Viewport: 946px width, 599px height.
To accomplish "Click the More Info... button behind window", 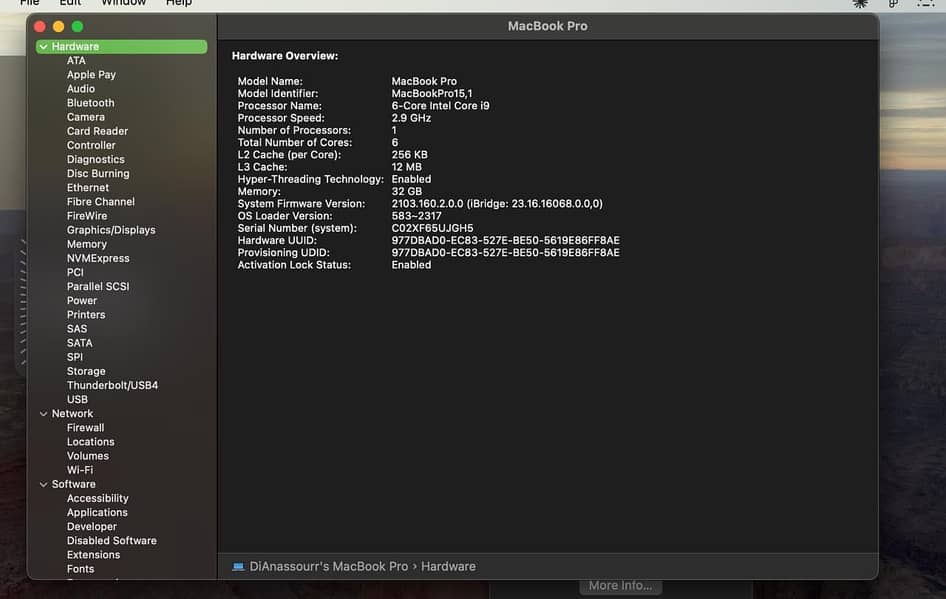I will pos(620,586).
